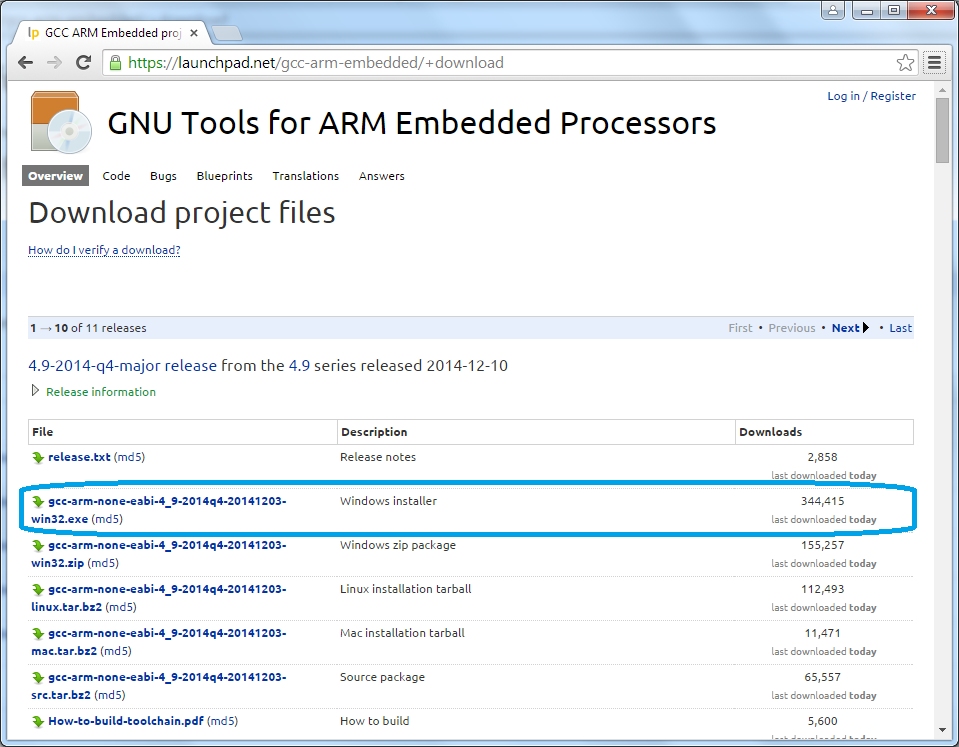The image size is (959, 747).
Task: Switch to the Answers tab
Action: (x=382, y=176)
